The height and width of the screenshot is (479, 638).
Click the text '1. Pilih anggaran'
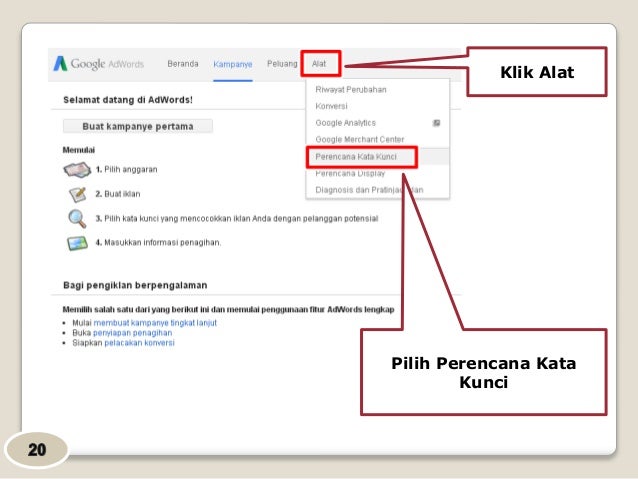127,169
